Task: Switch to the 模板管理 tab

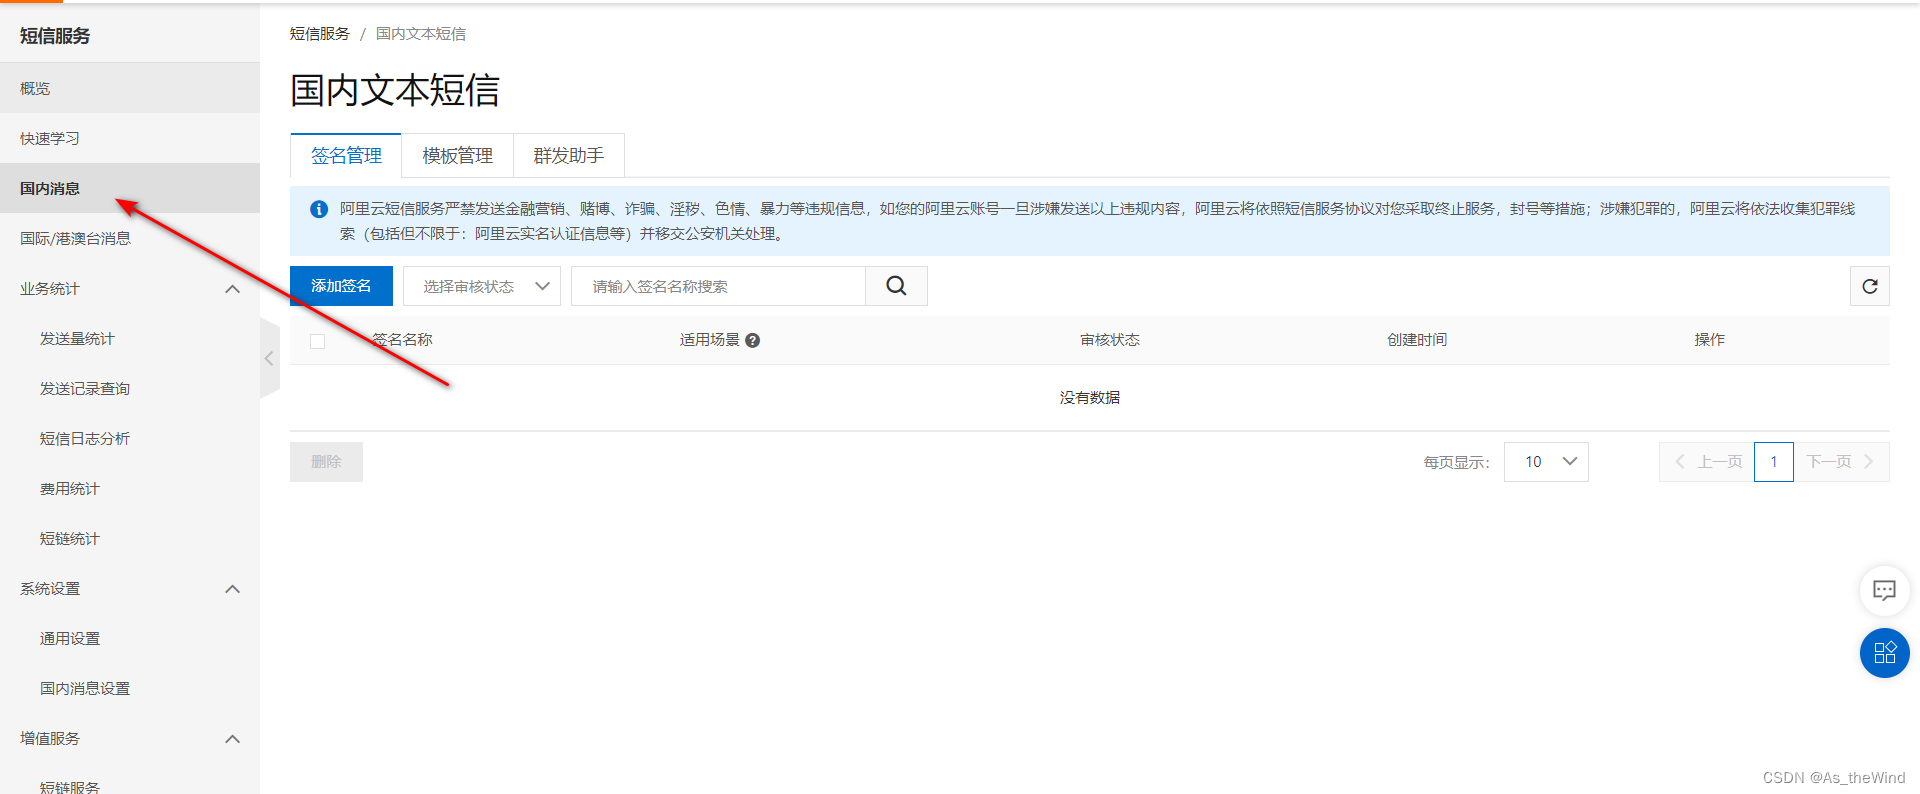Action: coord(458,155)
